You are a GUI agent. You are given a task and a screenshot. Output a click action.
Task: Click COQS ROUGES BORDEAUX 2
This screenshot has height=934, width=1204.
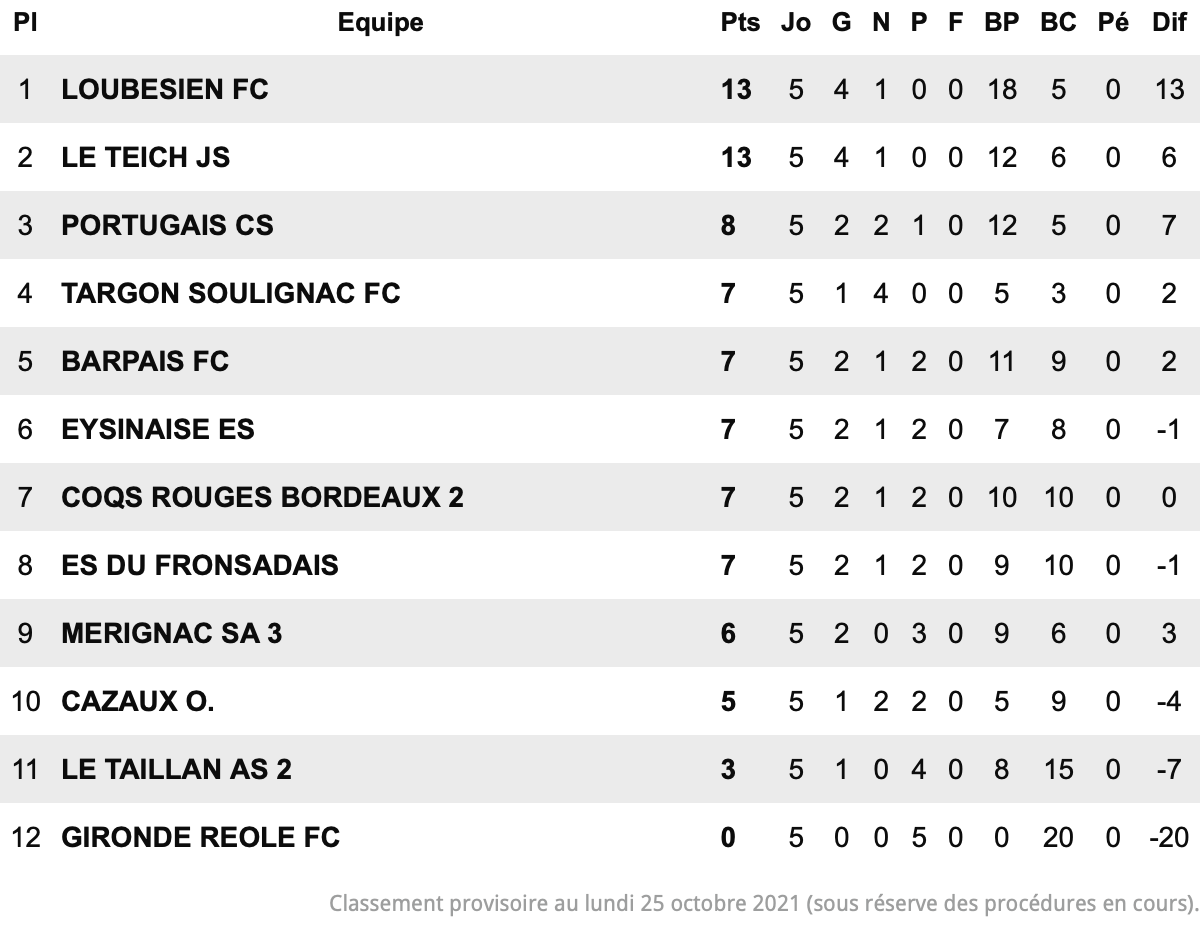click(x=263, y=498)
